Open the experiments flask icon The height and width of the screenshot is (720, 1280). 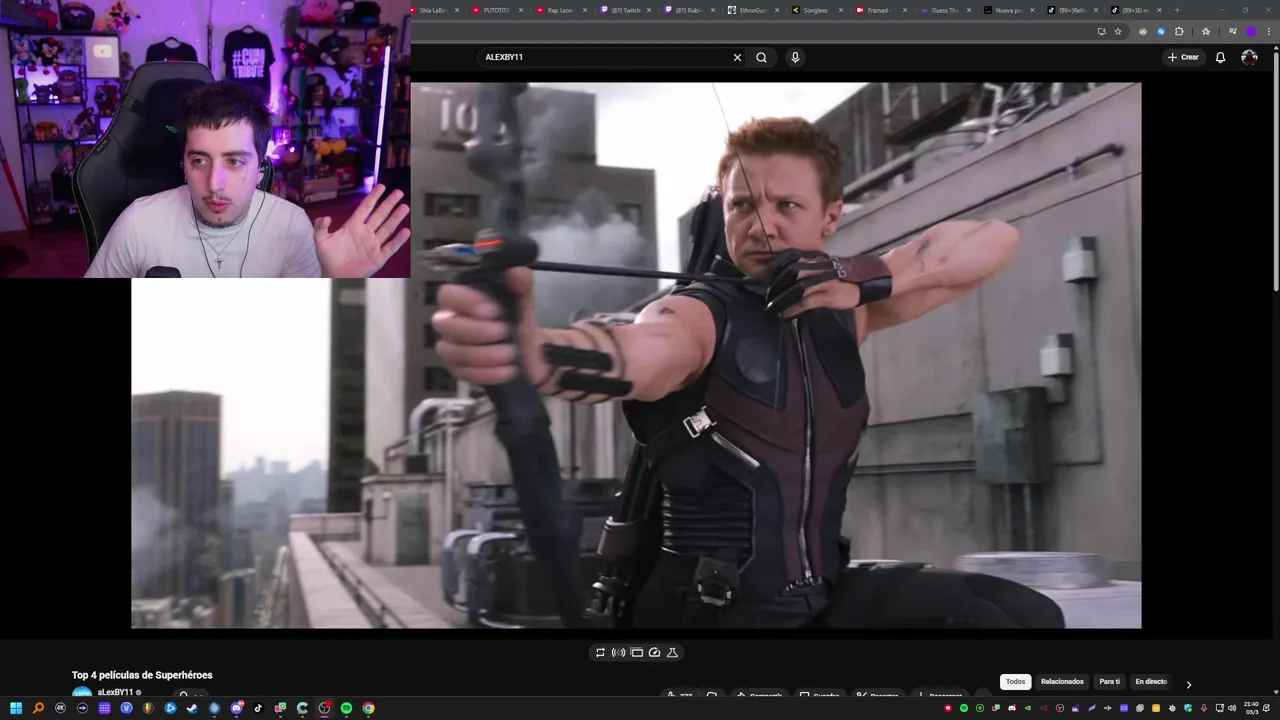[672, 652]
